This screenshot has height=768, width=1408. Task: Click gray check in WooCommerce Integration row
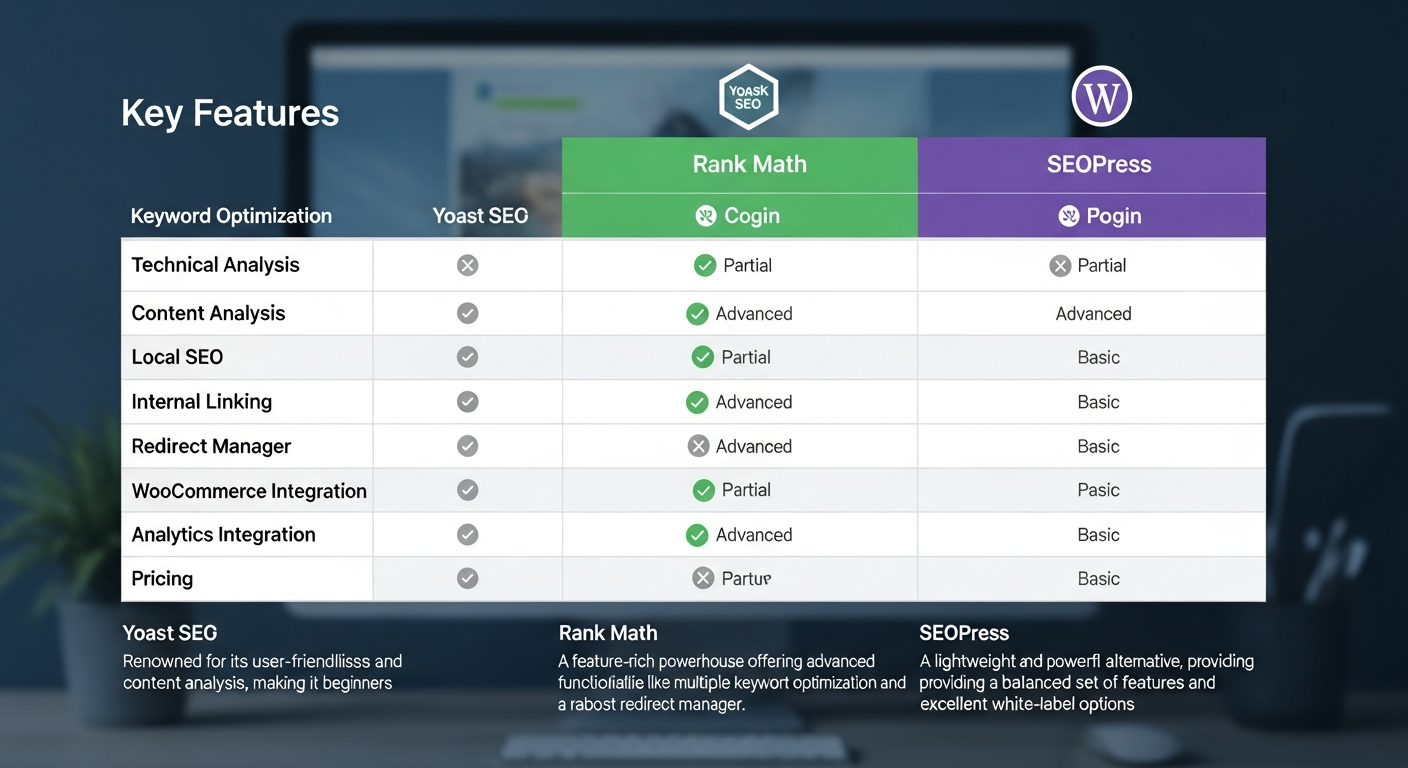point(467,490)
